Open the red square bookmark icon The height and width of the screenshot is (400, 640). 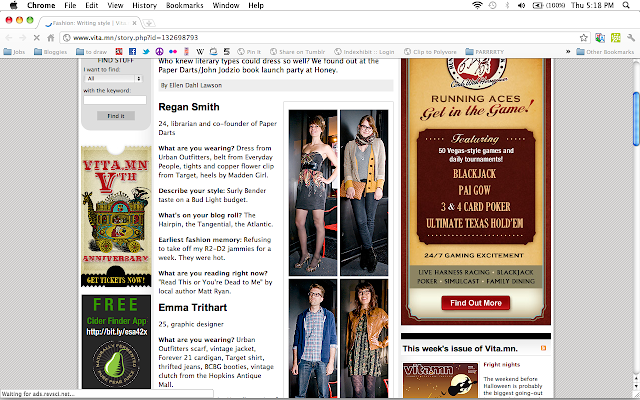click(119, 51)
